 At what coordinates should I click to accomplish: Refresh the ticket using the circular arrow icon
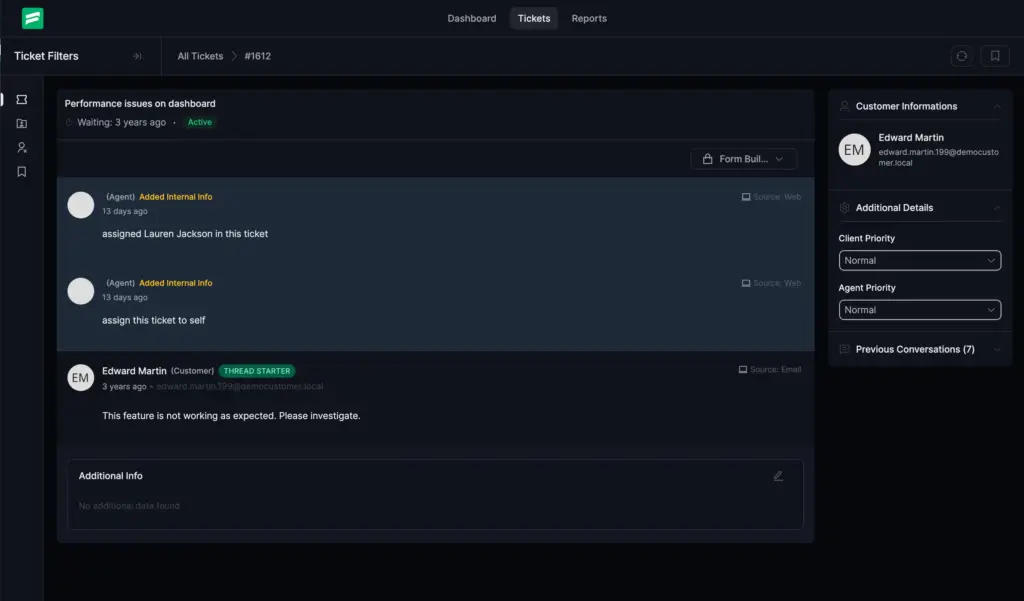pos(962,56)
